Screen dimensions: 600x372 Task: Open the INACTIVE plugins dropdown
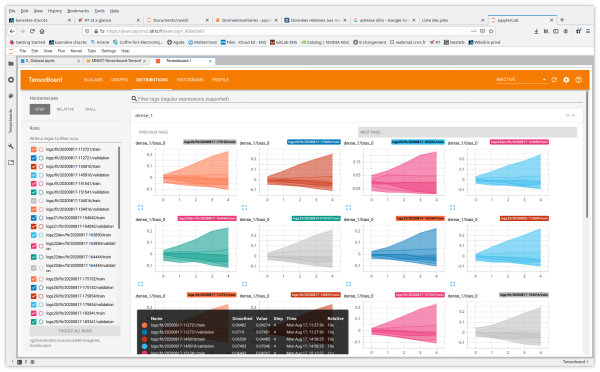[521, 80]
